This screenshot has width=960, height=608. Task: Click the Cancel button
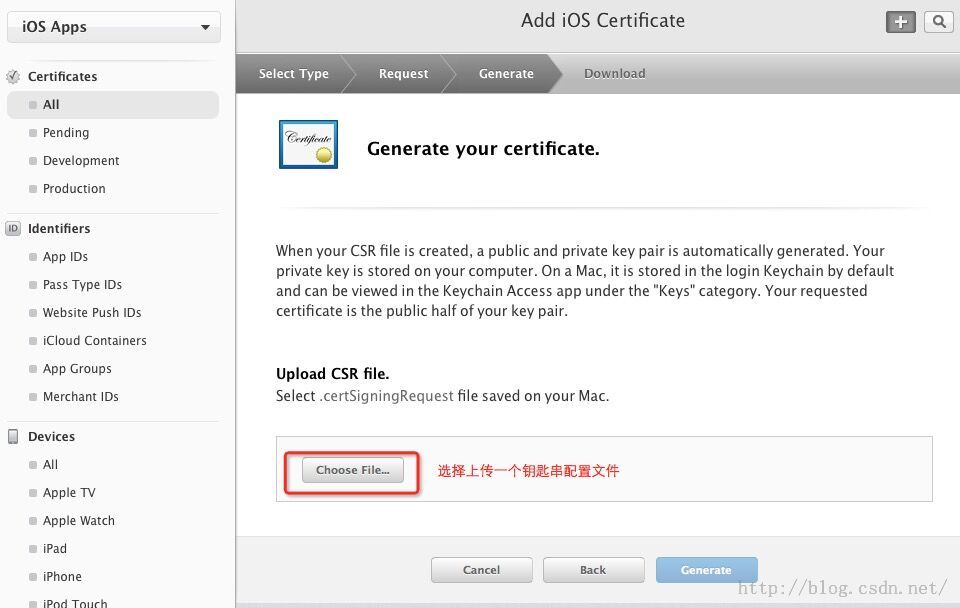[x=481, y=570]
